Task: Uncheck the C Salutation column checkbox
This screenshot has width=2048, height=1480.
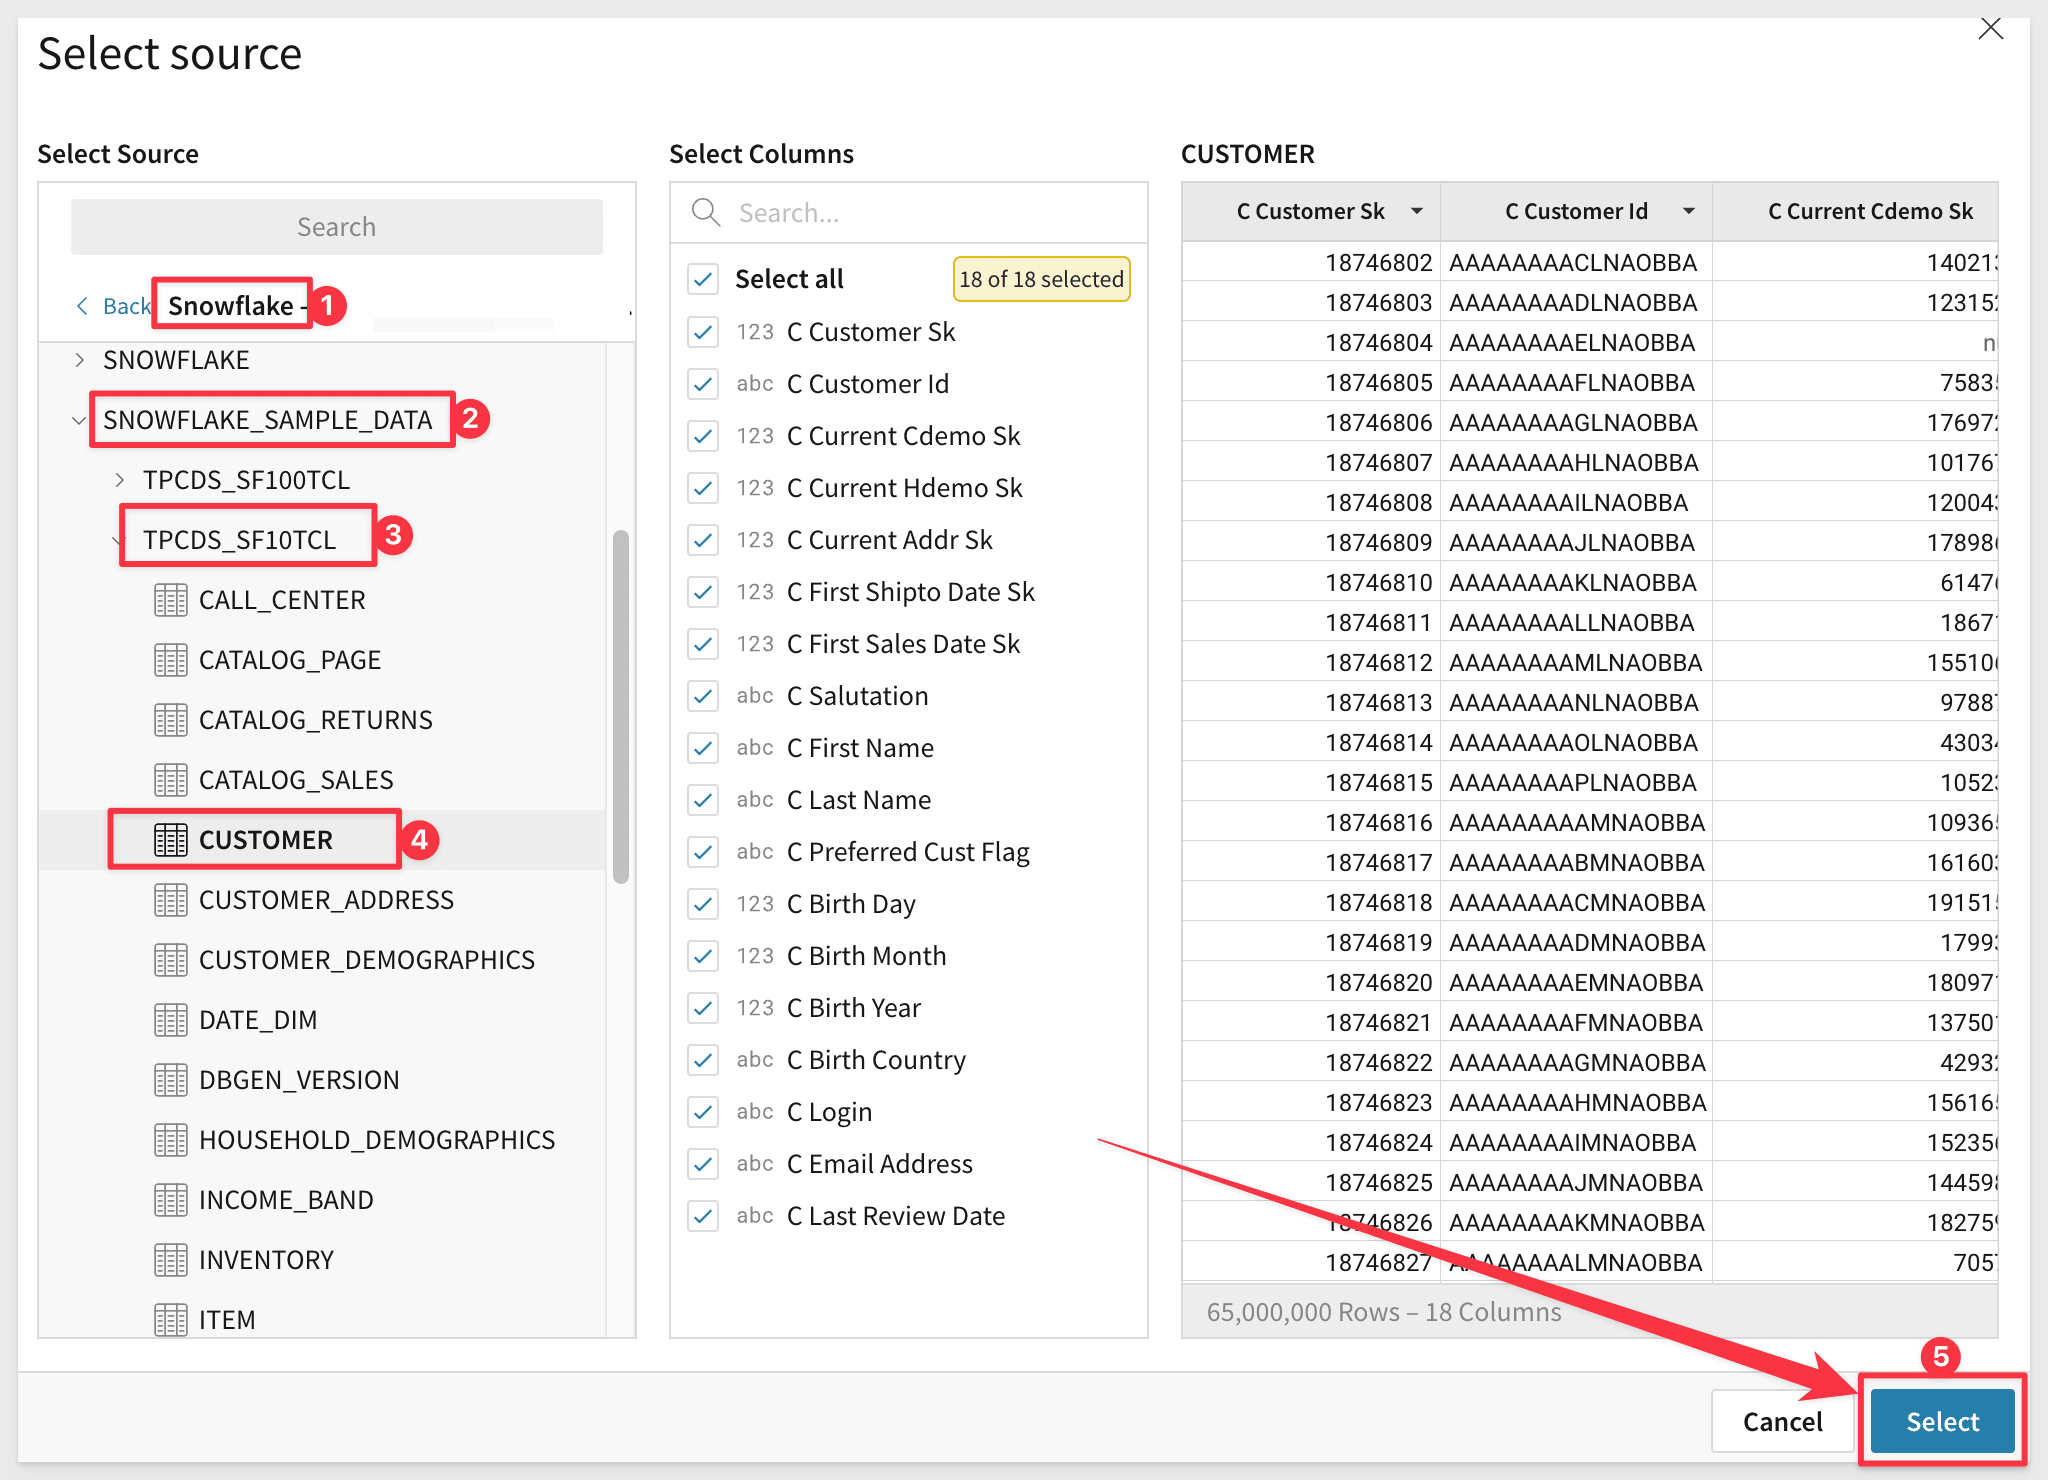Action: tap(703, 696)
